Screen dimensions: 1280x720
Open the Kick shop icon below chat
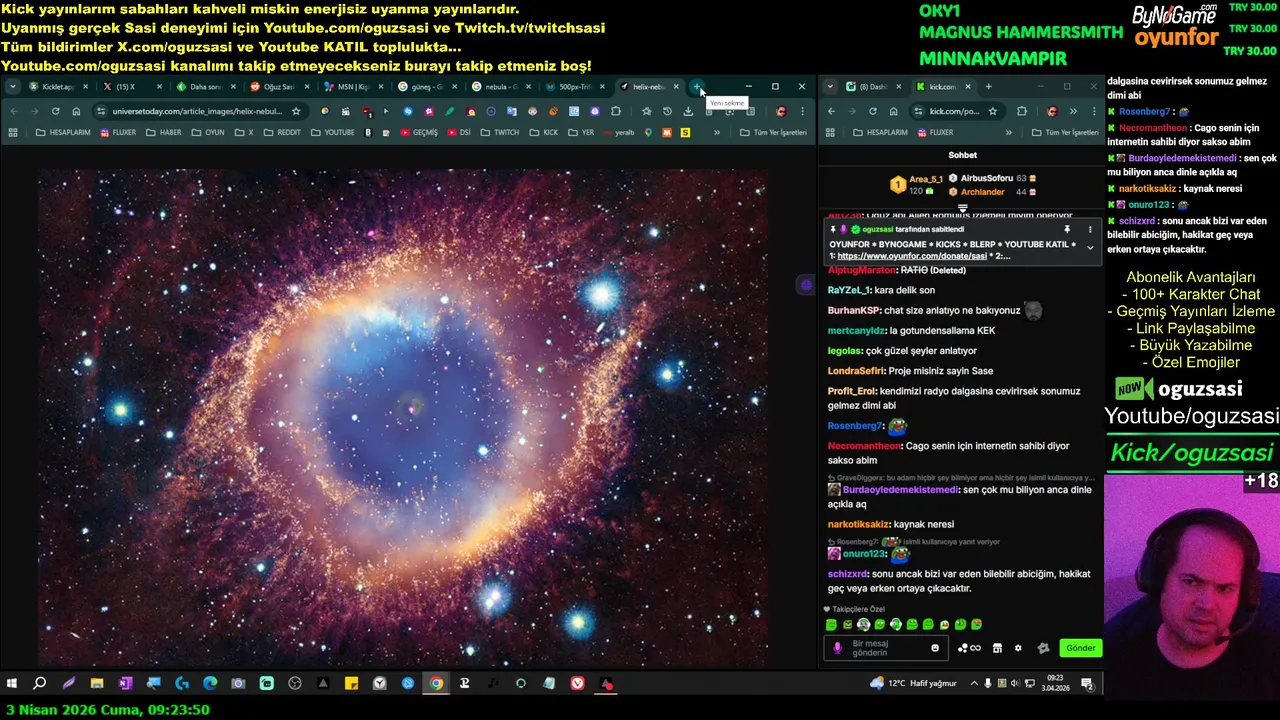[997, 648]
